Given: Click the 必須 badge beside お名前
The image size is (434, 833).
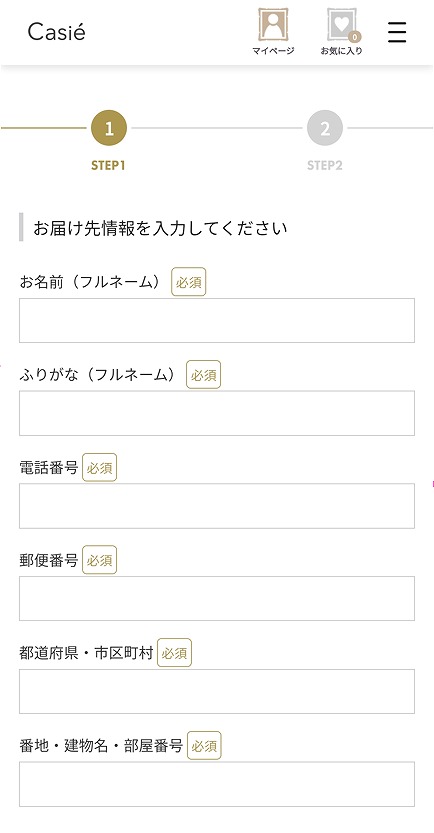Looking at the screenshot, I should (x=189, y=282).
